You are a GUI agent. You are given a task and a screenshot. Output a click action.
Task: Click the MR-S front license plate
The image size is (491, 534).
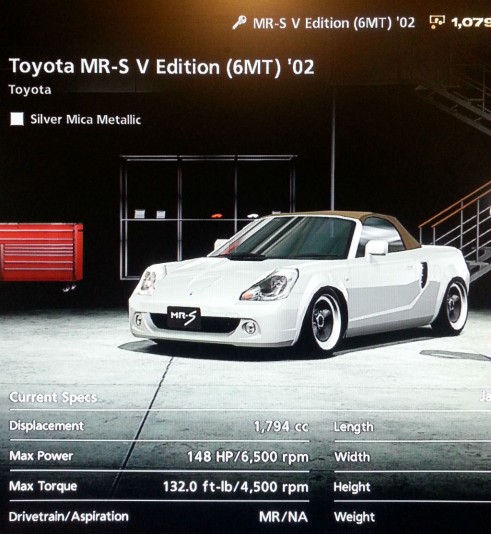click(x=184, y=317)
